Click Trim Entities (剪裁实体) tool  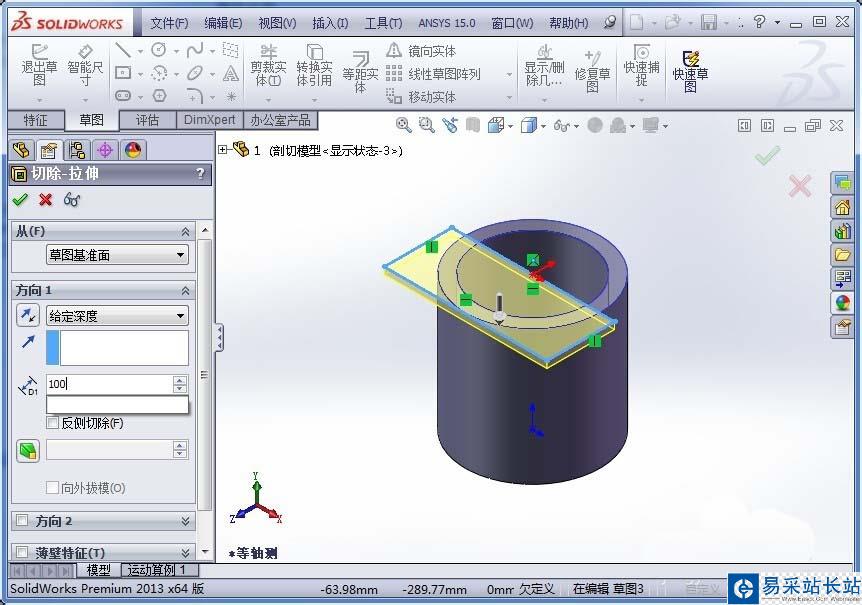pos(268,66)
